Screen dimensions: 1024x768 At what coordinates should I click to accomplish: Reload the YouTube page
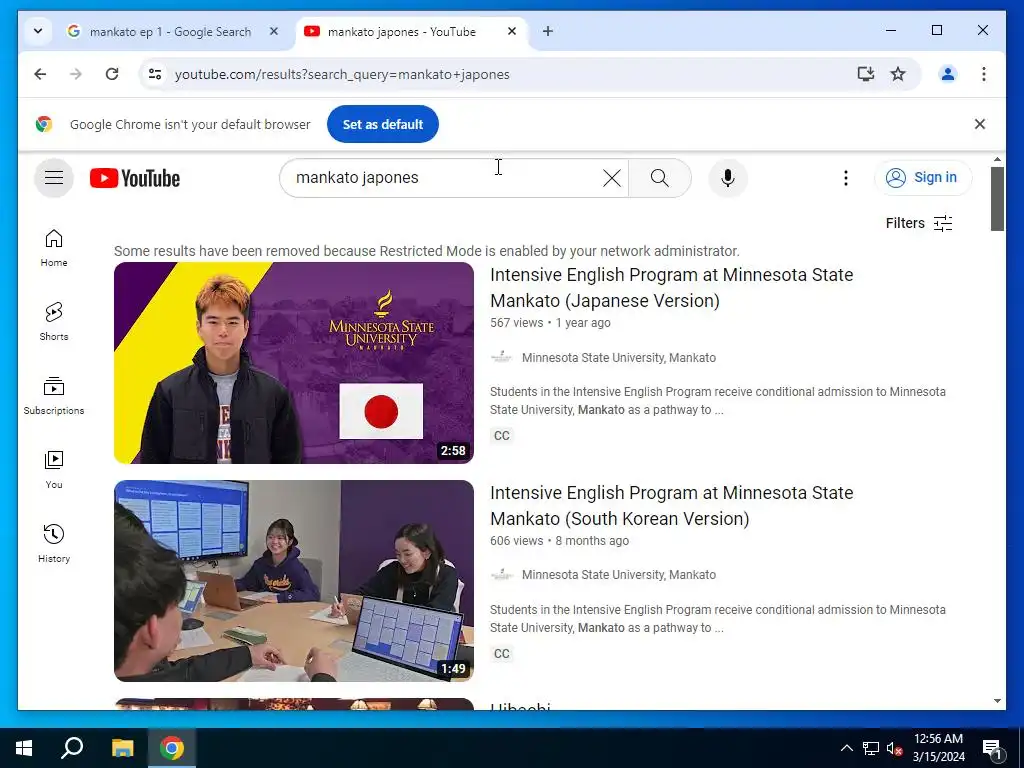click(112, 74)
